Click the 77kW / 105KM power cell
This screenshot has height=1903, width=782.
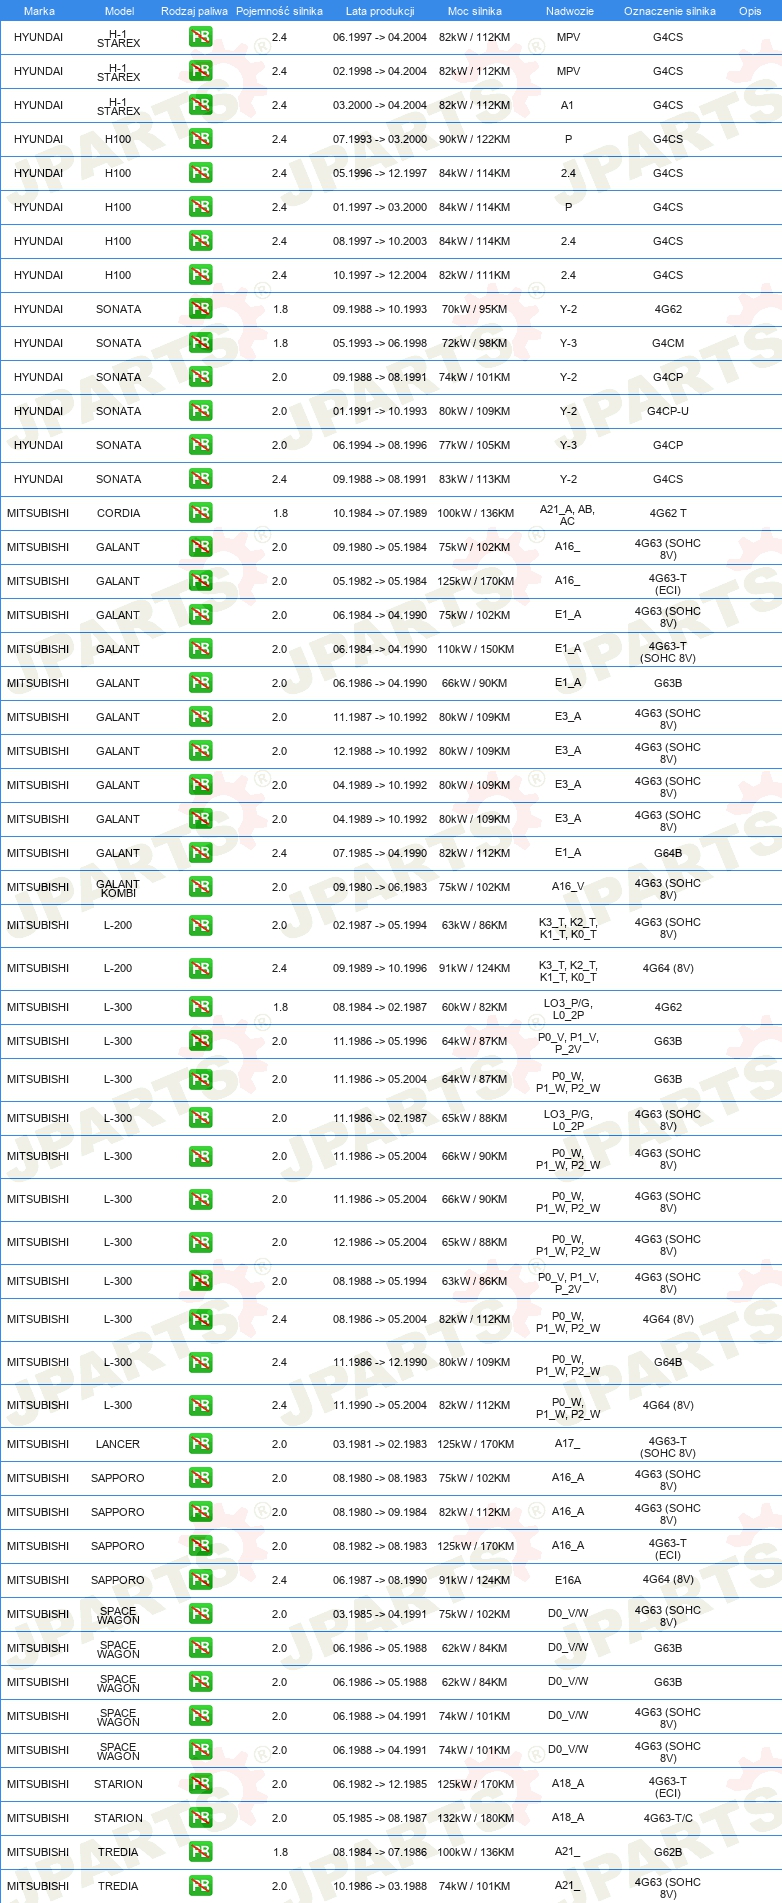click(x=474, y=445)
